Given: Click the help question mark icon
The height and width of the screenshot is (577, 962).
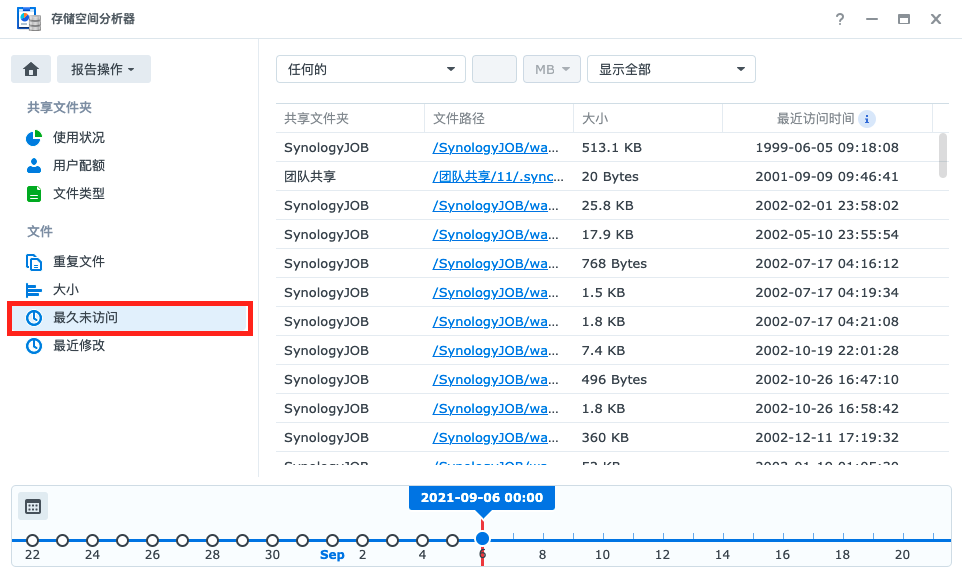Looking at the screenshot, I should [x=839, y=18].
